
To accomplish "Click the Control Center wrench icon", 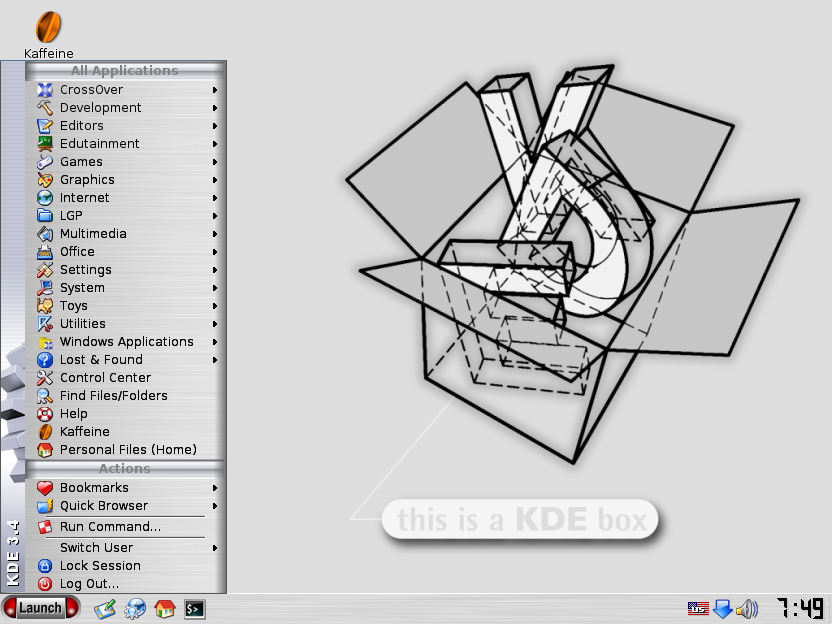I will coord(45,378).
